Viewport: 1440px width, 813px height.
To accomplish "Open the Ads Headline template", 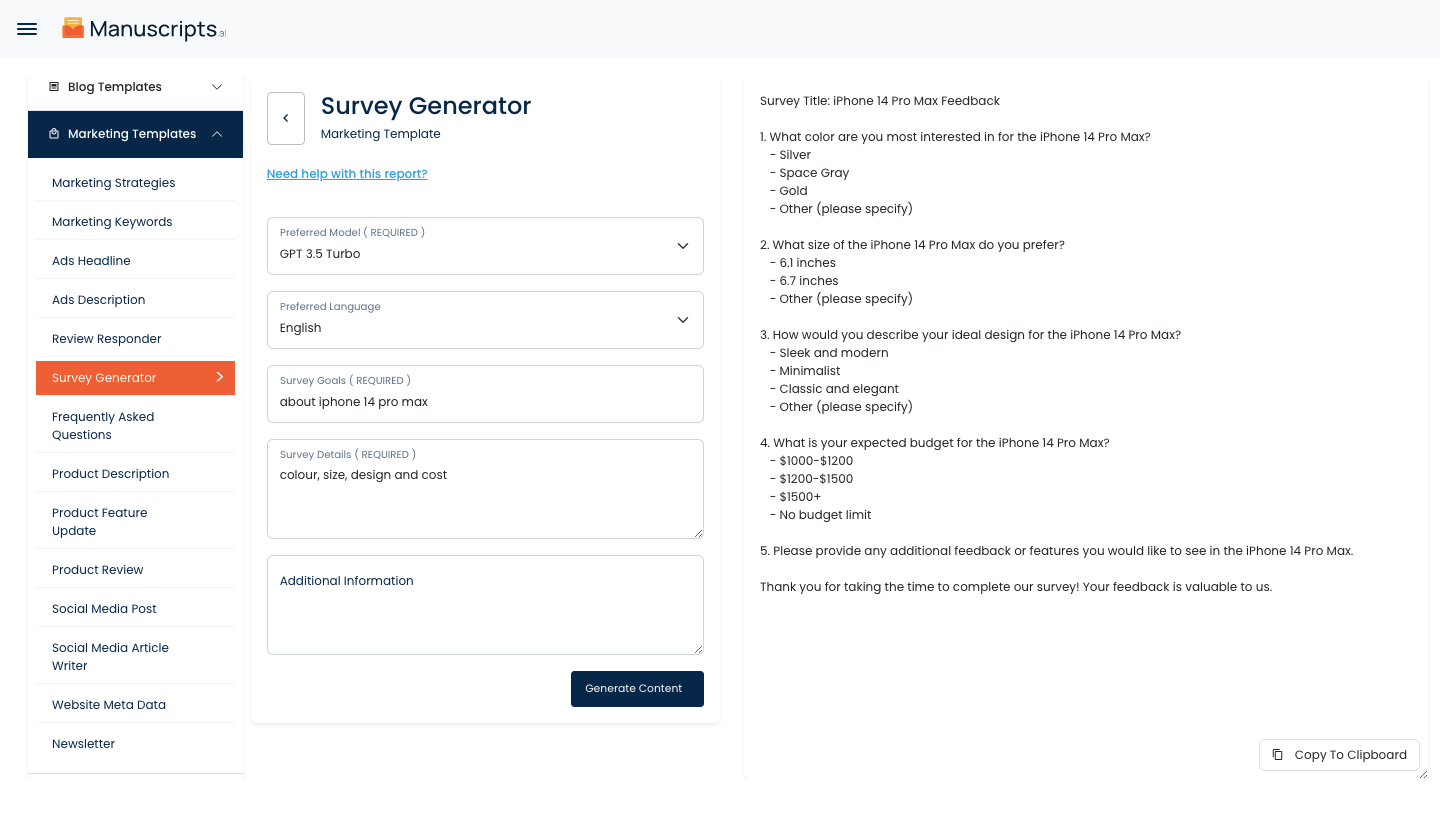I will coord(91,261).
